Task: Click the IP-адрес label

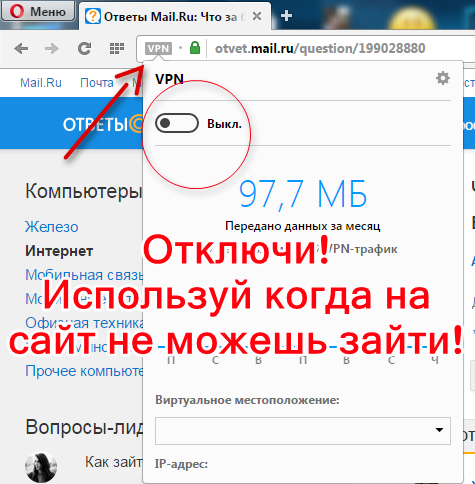Action: [181, 464]
